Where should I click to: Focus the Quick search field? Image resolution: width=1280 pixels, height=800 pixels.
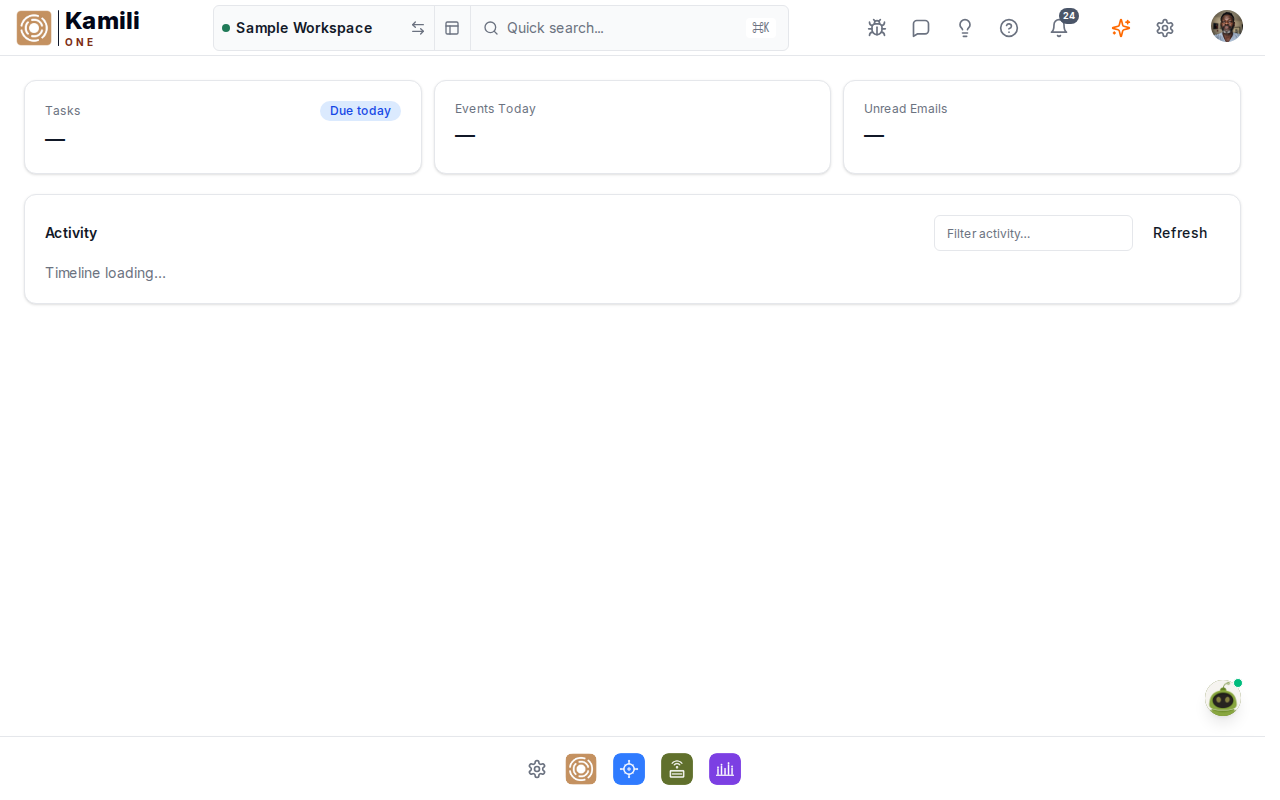click(629, 28)
